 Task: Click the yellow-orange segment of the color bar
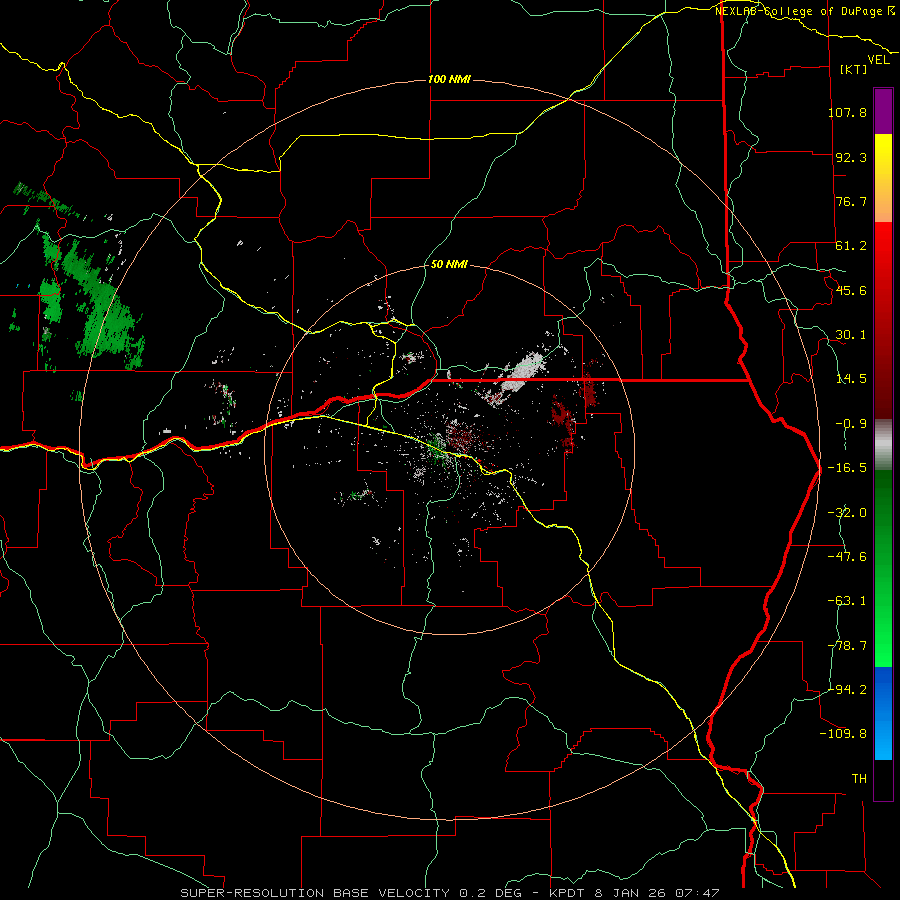(x=883, y=178)
